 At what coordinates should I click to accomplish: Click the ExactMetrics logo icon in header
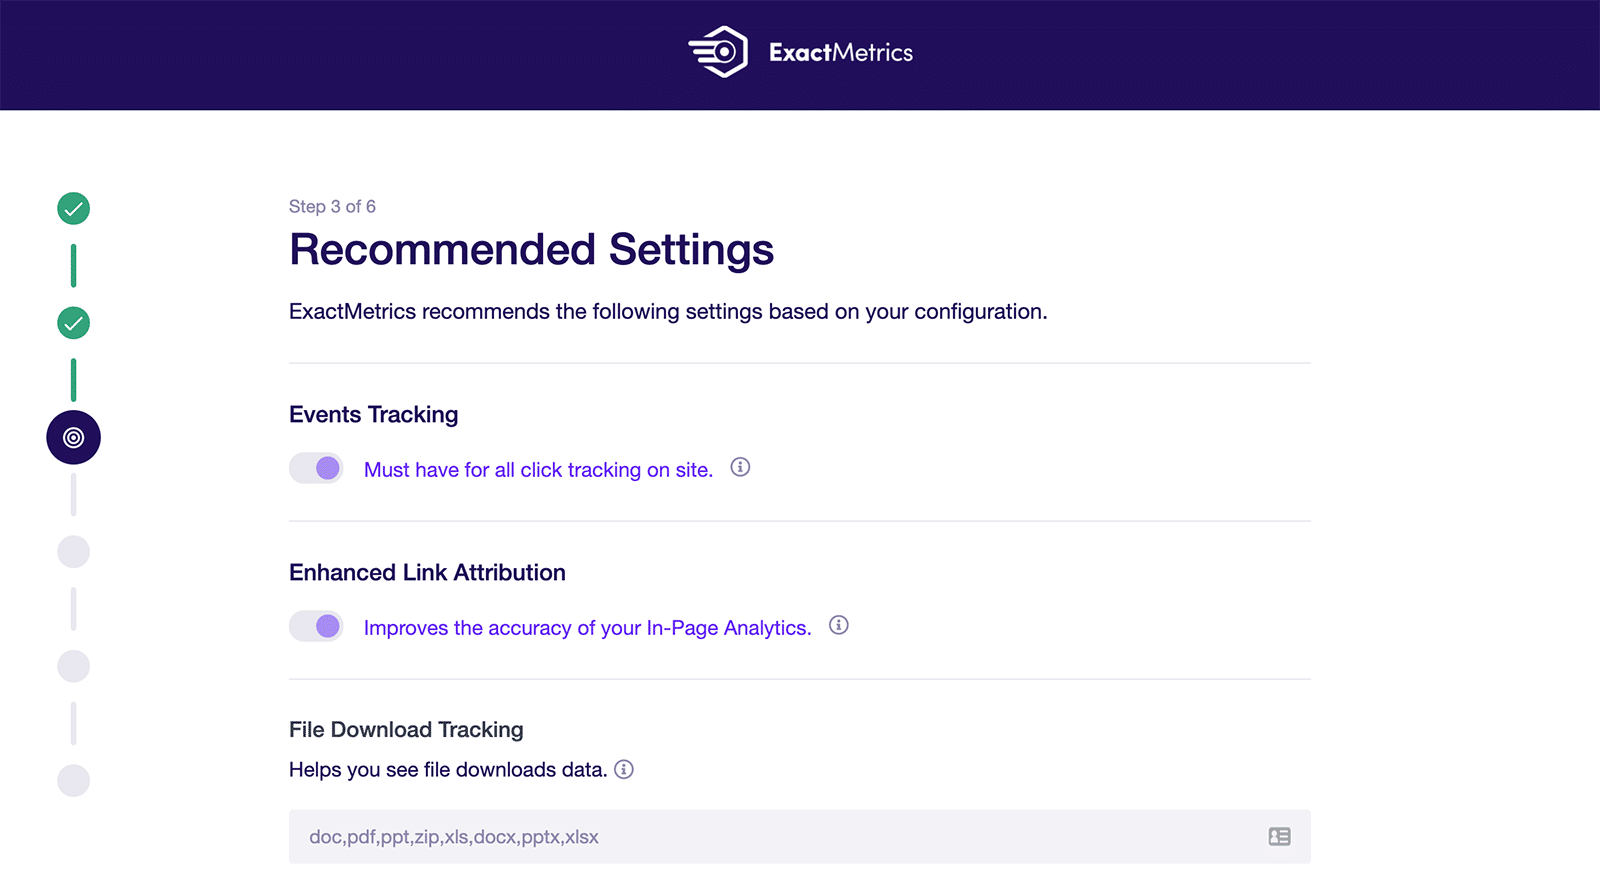pos(718,52)
